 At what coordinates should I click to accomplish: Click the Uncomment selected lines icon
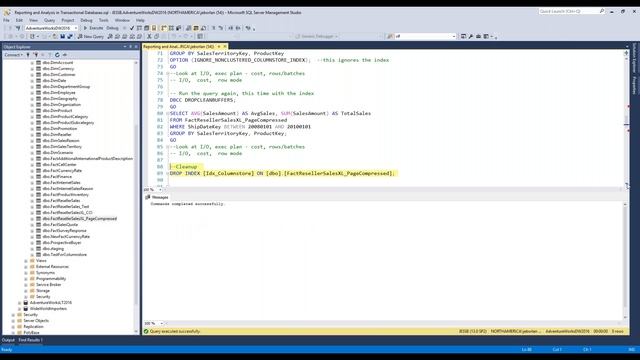pos(221,28)
